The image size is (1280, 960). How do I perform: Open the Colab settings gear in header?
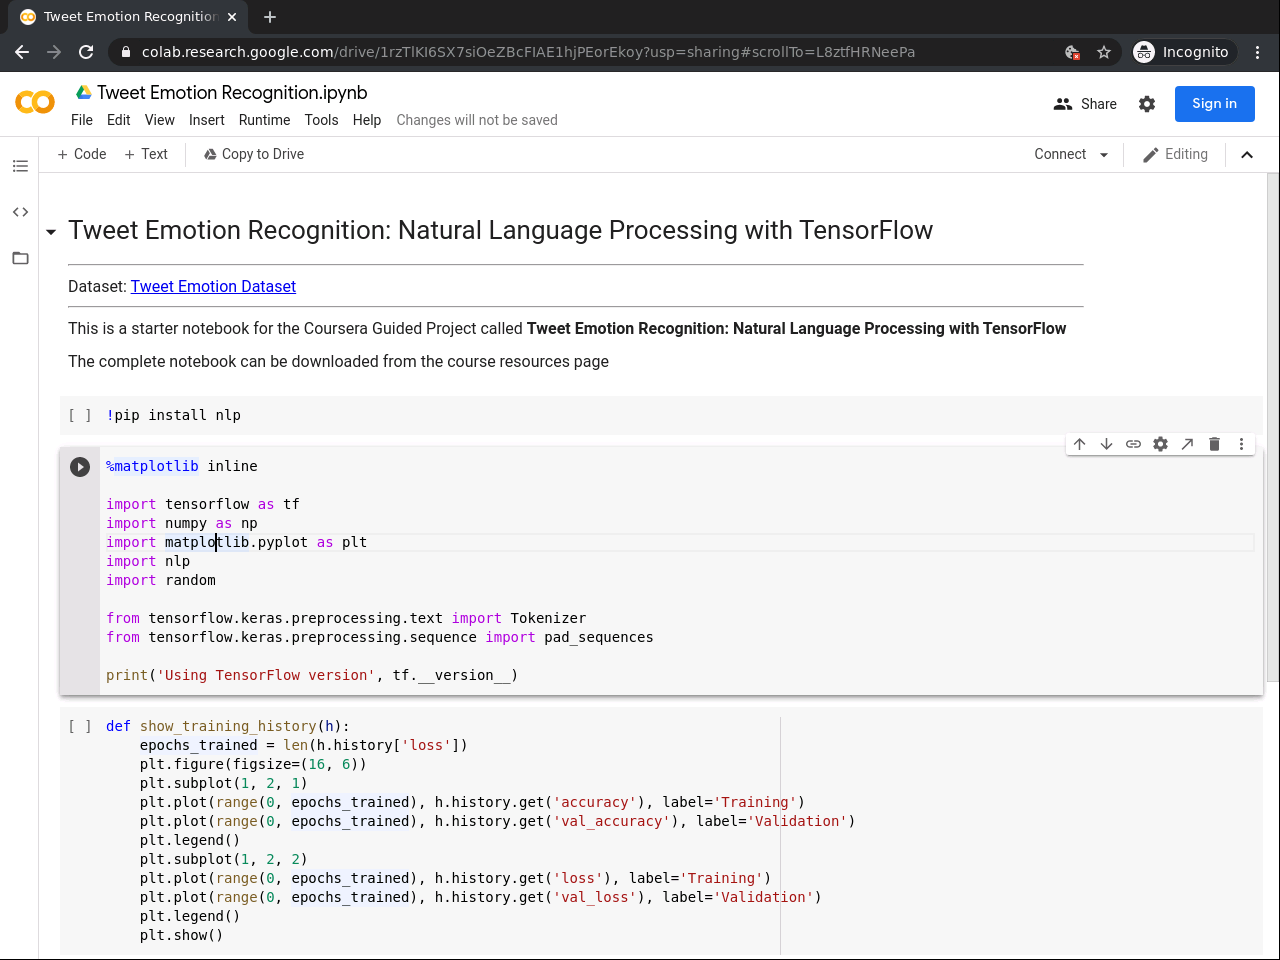tap(1147, 104)
